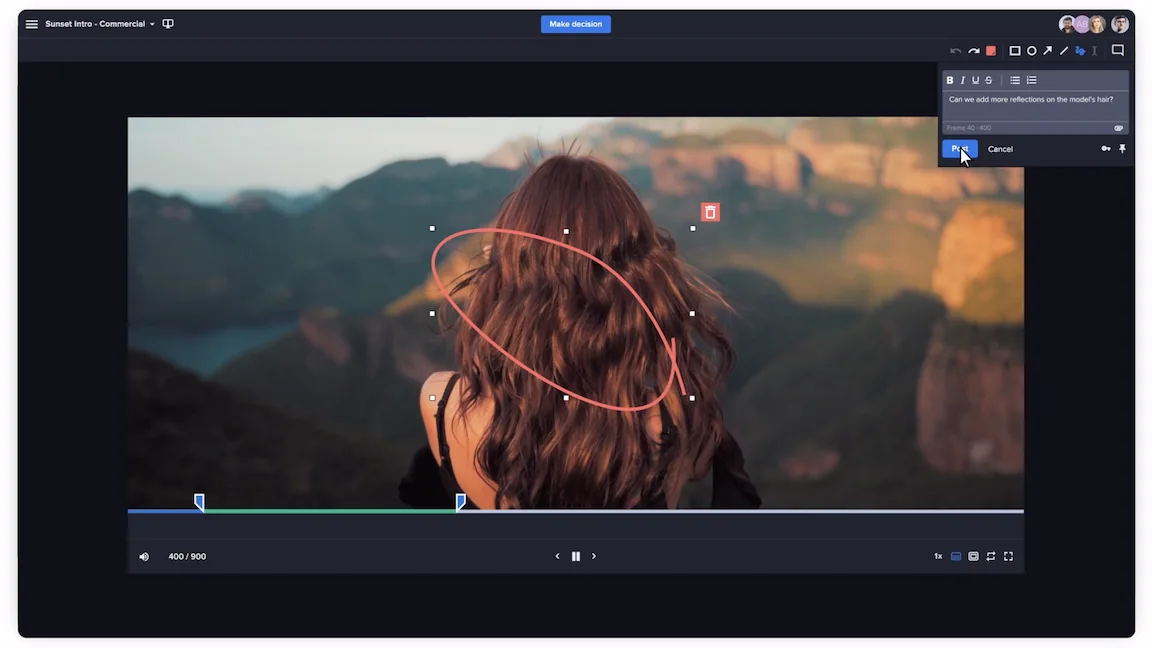Click the Make decision button
1152x648 pixels.
coord(576,24)
